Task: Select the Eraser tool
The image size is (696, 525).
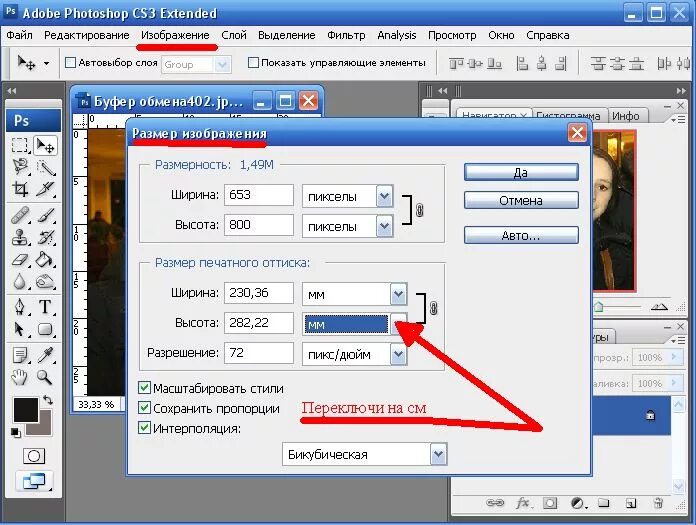Action: coord(19,259)
